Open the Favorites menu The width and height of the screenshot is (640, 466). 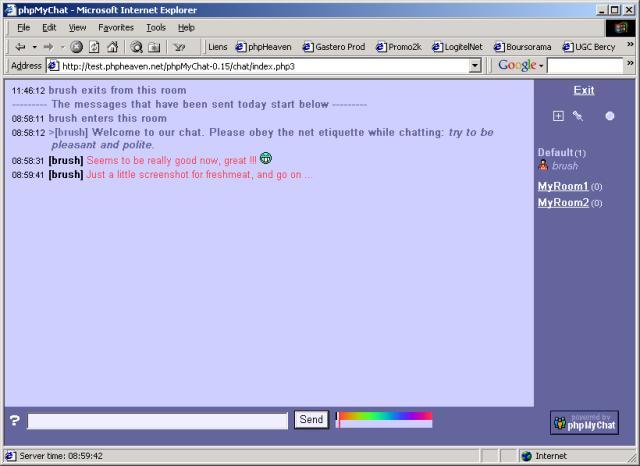tap(116, 27)
